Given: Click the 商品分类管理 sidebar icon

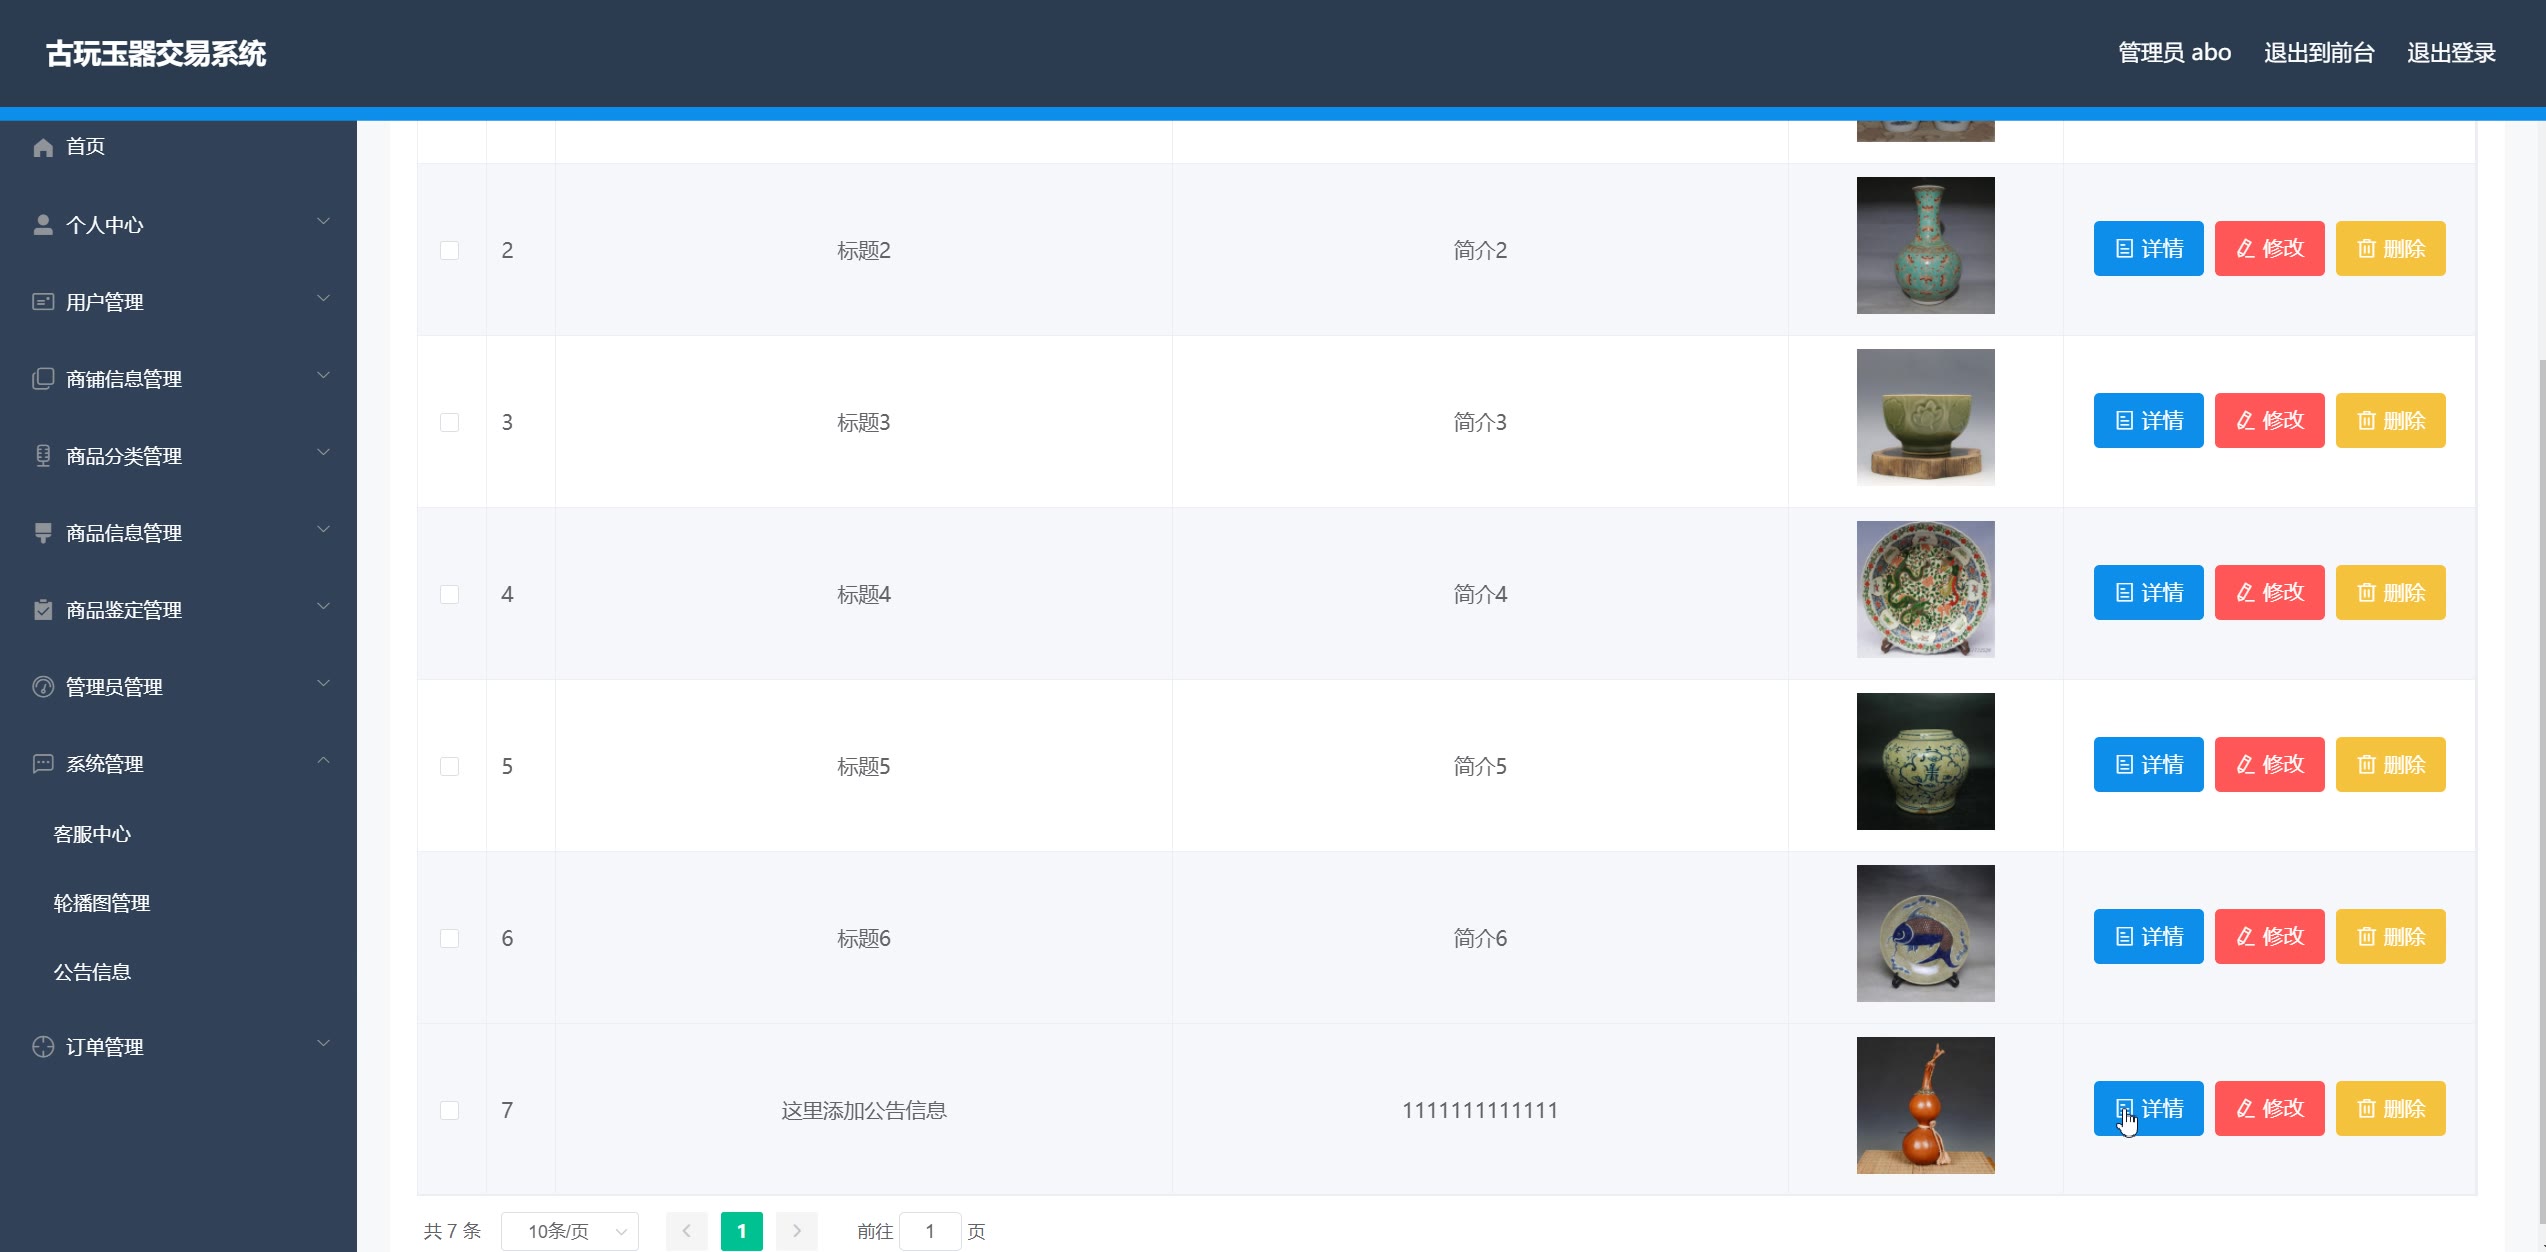Looking at the screenshot, I should [x=43, y=456].
